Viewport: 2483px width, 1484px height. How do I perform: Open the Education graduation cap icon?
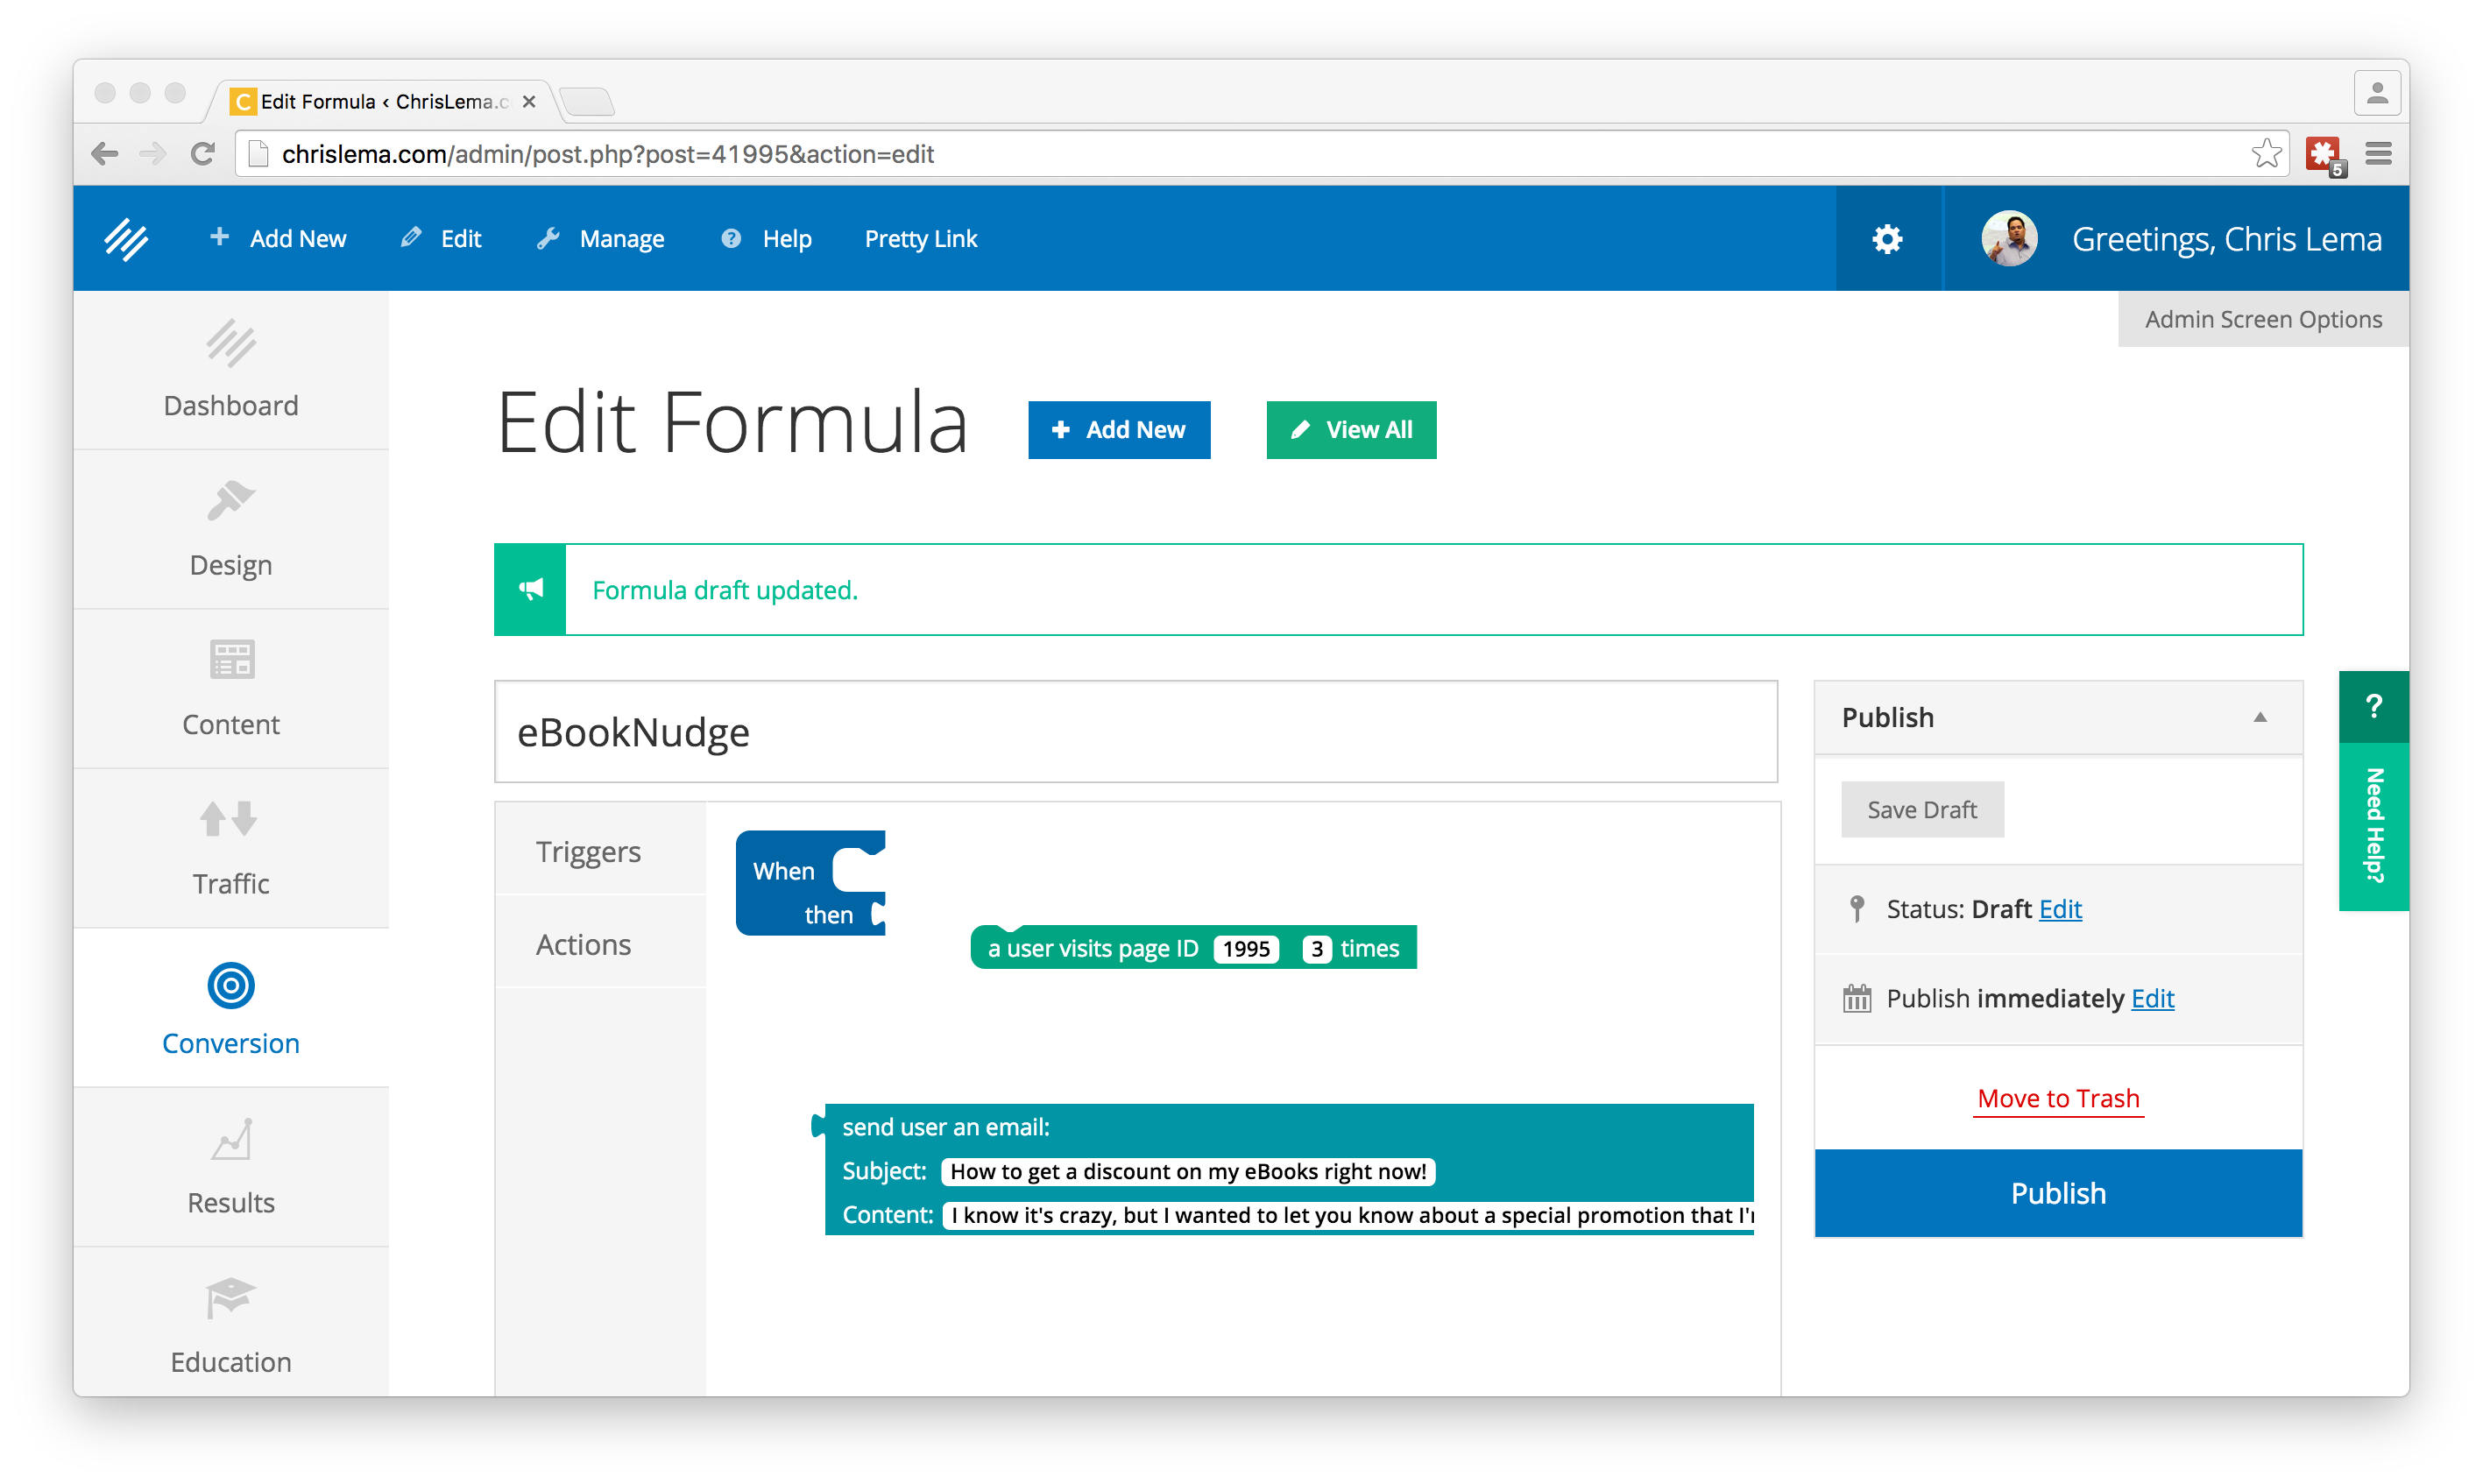tap(231, 1298)
